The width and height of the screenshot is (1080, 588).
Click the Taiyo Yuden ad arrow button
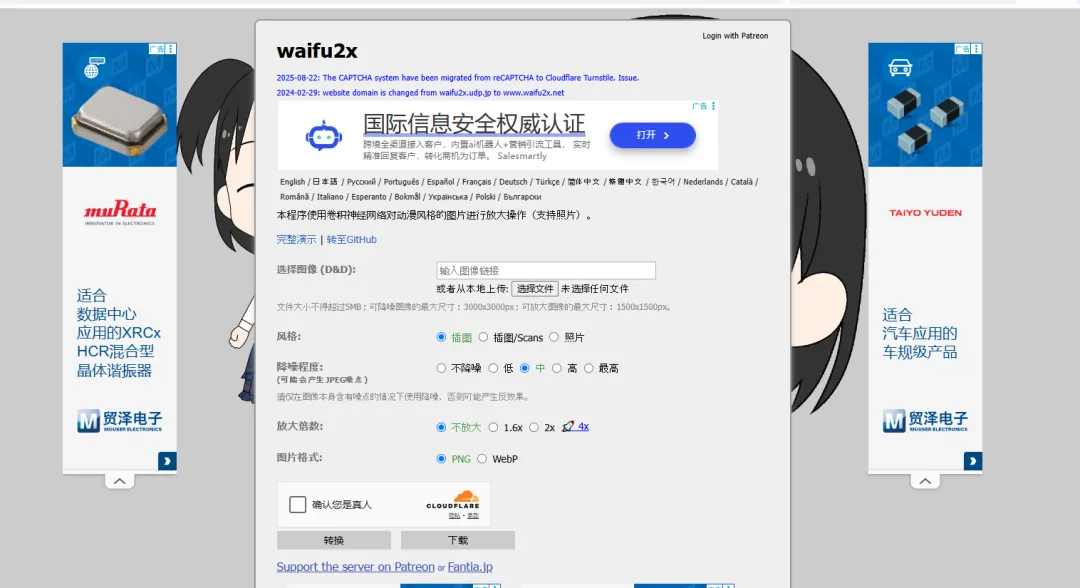click(973, 461)
